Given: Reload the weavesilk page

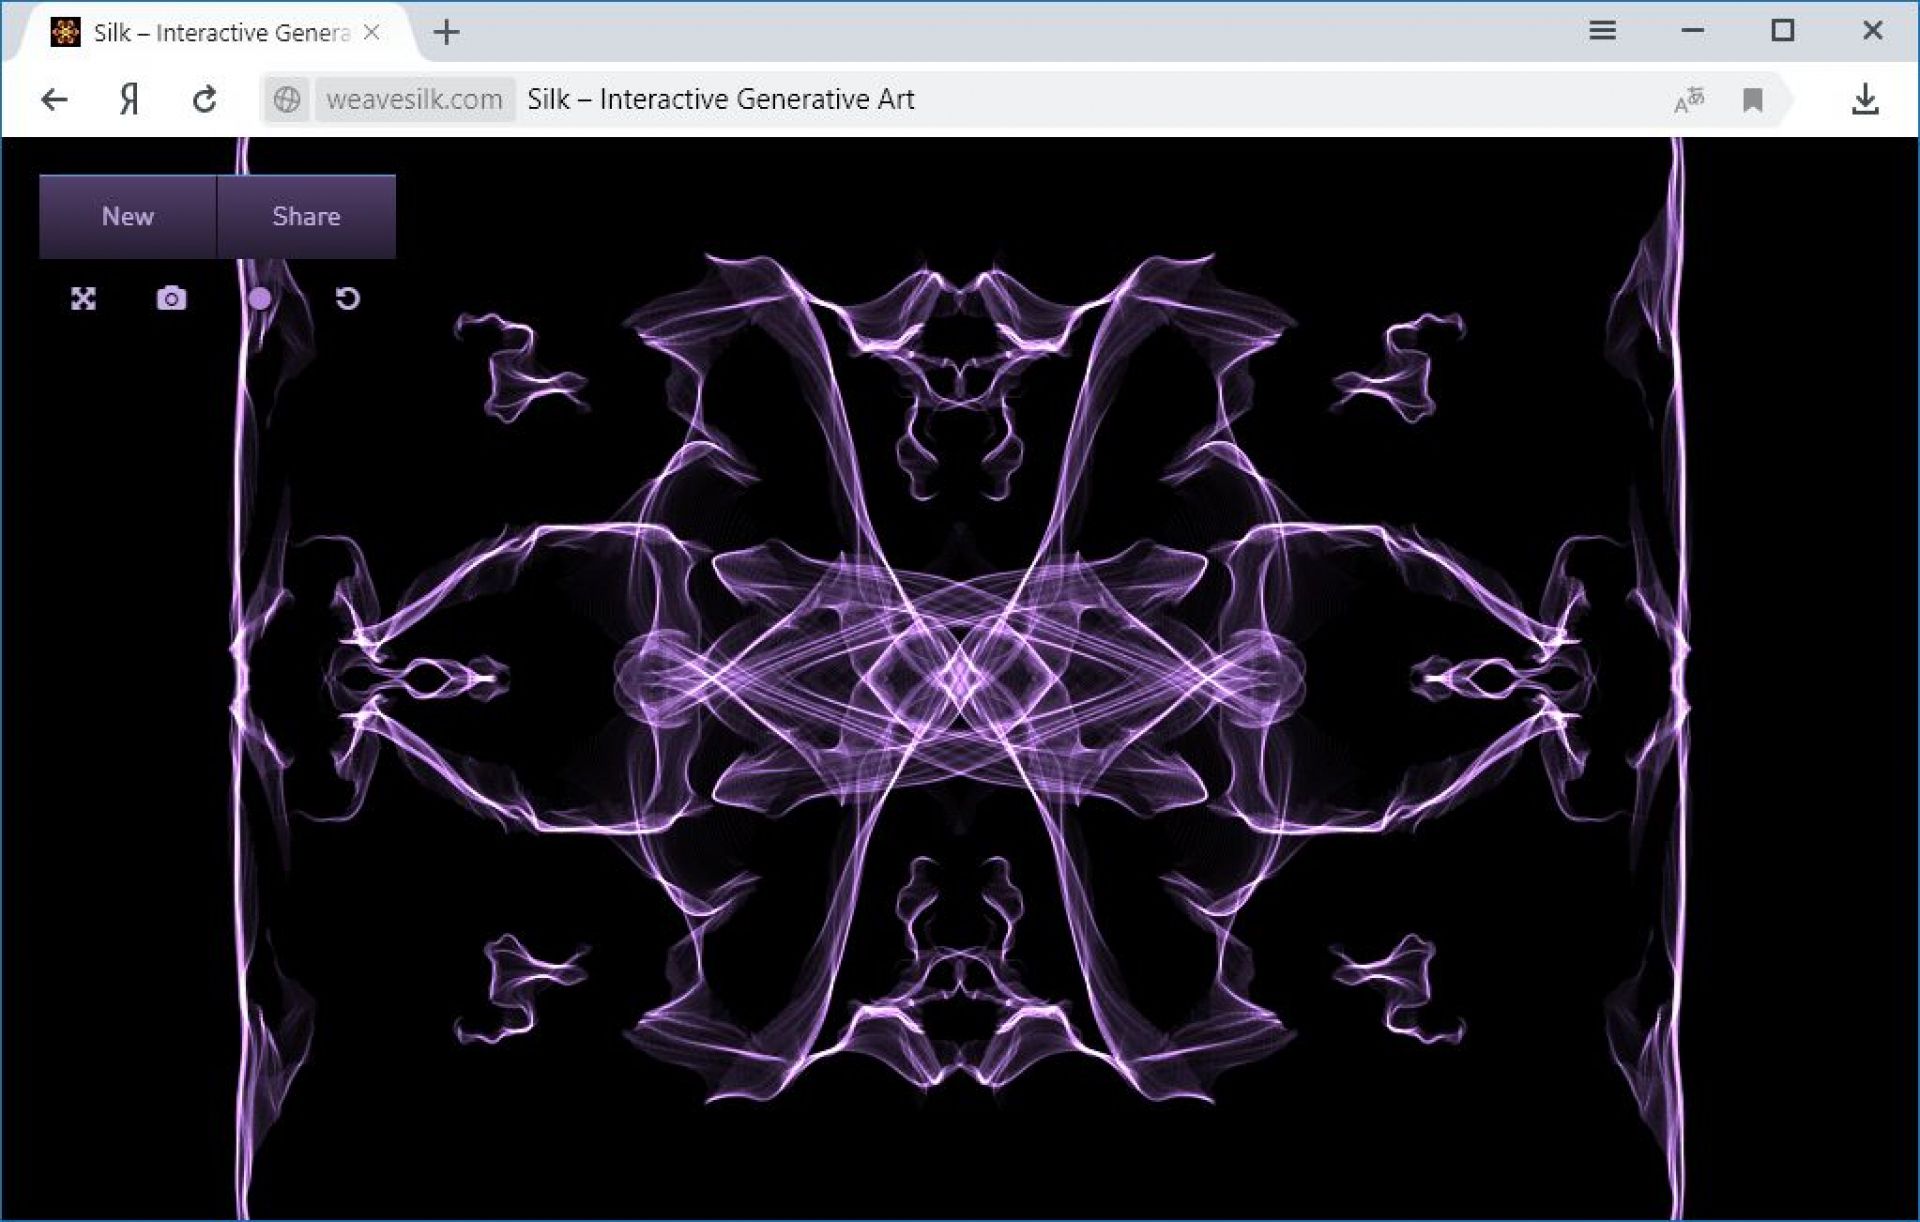Looking at the screenshot, I should (205, 100).
